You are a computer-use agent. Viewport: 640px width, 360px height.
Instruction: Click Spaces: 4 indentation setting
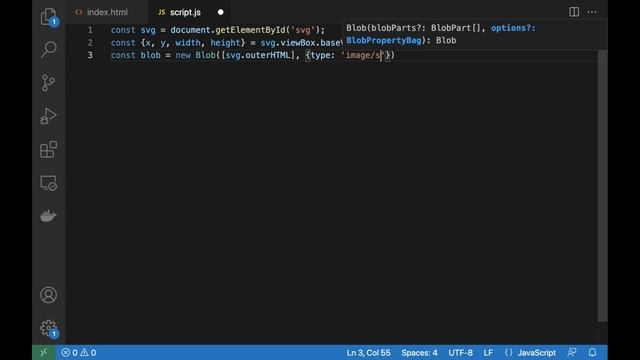(x=419, y=353)
